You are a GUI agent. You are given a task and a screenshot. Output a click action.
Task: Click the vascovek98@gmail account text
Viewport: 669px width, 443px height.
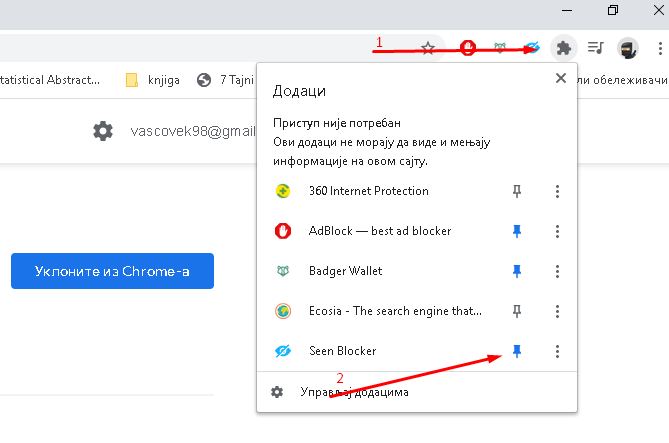[193, 131]
